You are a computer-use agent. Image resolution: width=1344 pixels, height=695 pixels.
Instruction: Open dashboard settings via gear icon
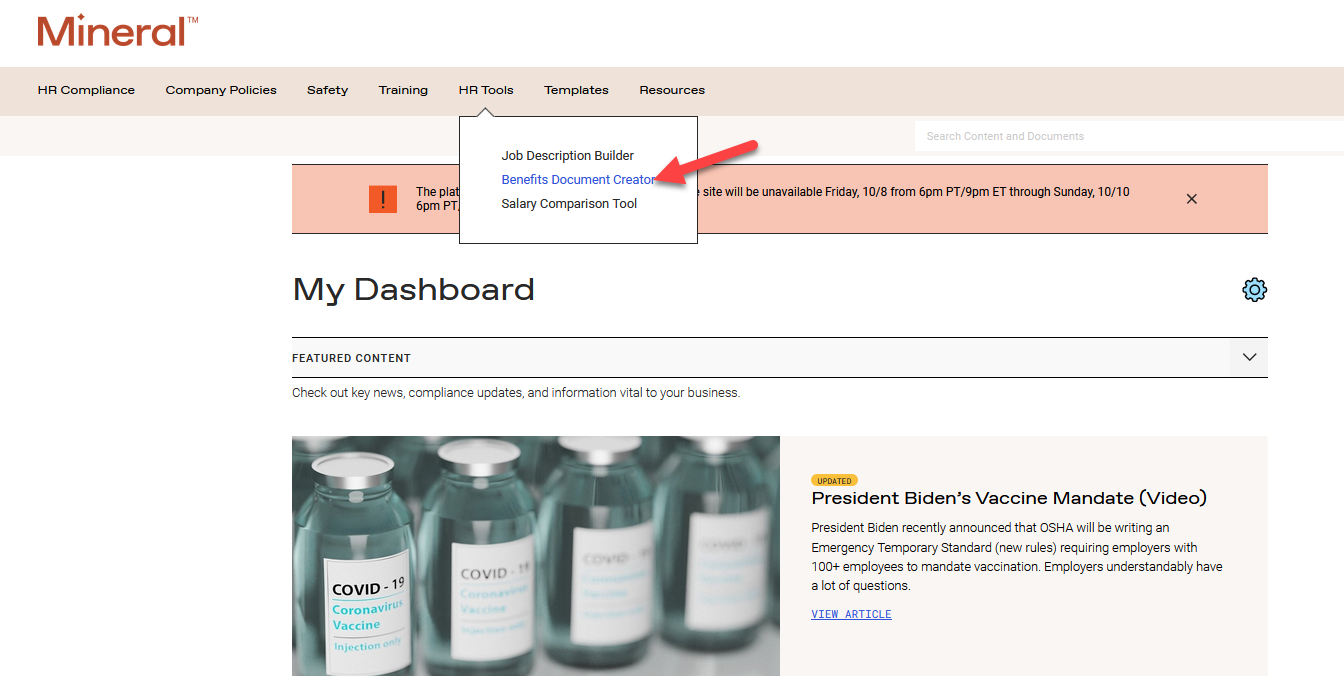[1254, 290]
